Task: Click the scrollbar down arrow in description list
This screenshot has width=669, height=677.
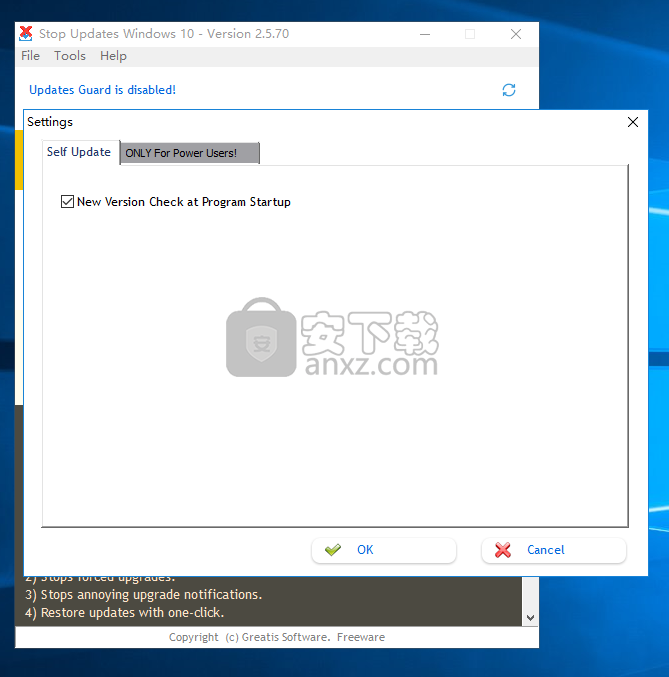Action: click(x=530, y=618)
